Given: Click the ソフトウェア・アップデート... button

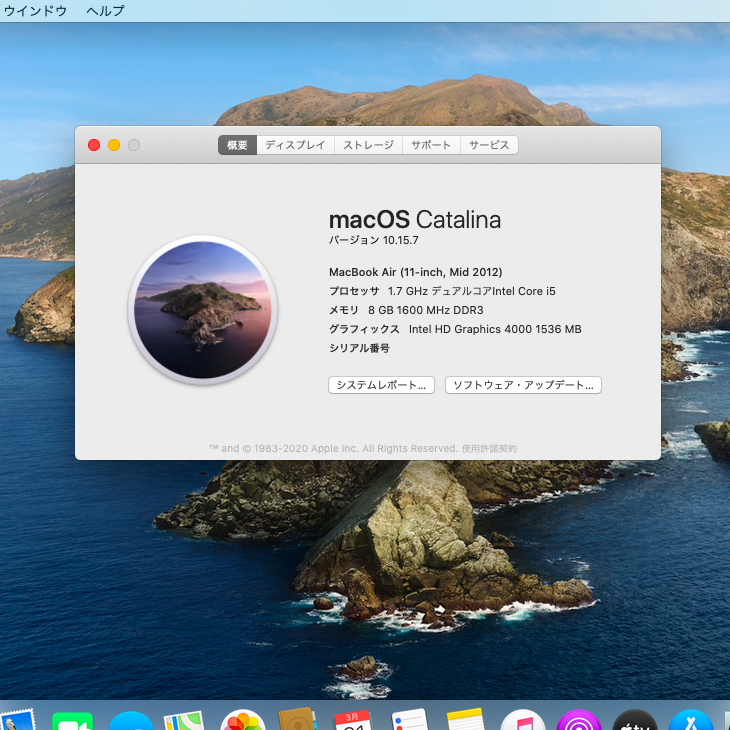Looking at the screenshot, I should point(523,385).
